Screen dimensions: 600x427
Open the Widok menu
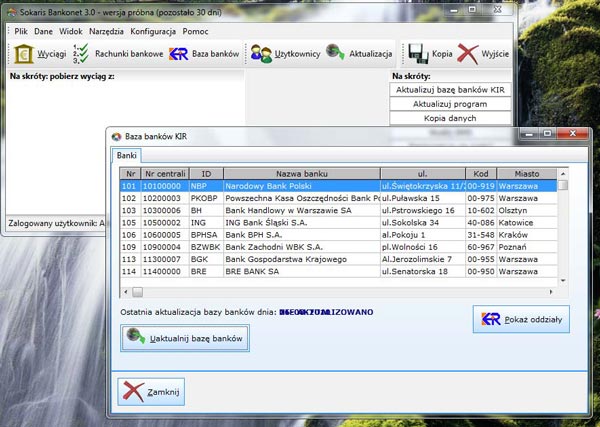(x=71, y=31)
